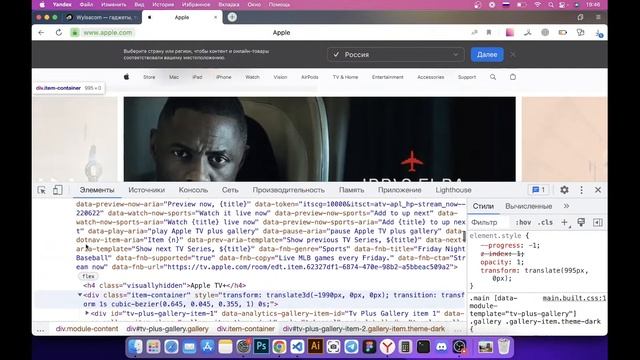
Task: Open the TV & Home nav link
Action: pyautogui.click(x=345, y=77)
